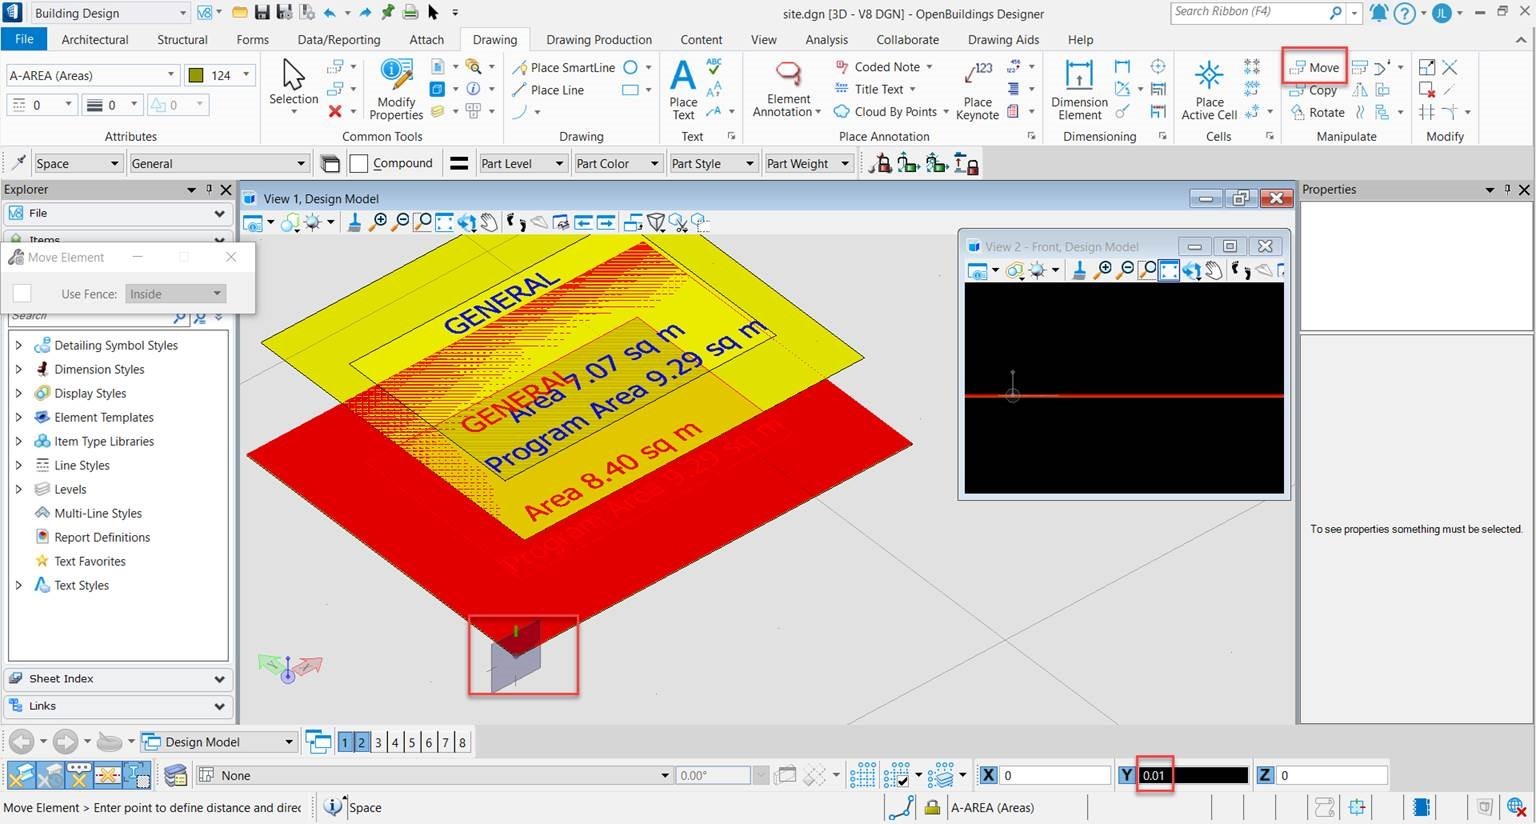Tick the Use Fence checkbox
This screenshot has height=824, width=1536.
(x=22, y=293)
